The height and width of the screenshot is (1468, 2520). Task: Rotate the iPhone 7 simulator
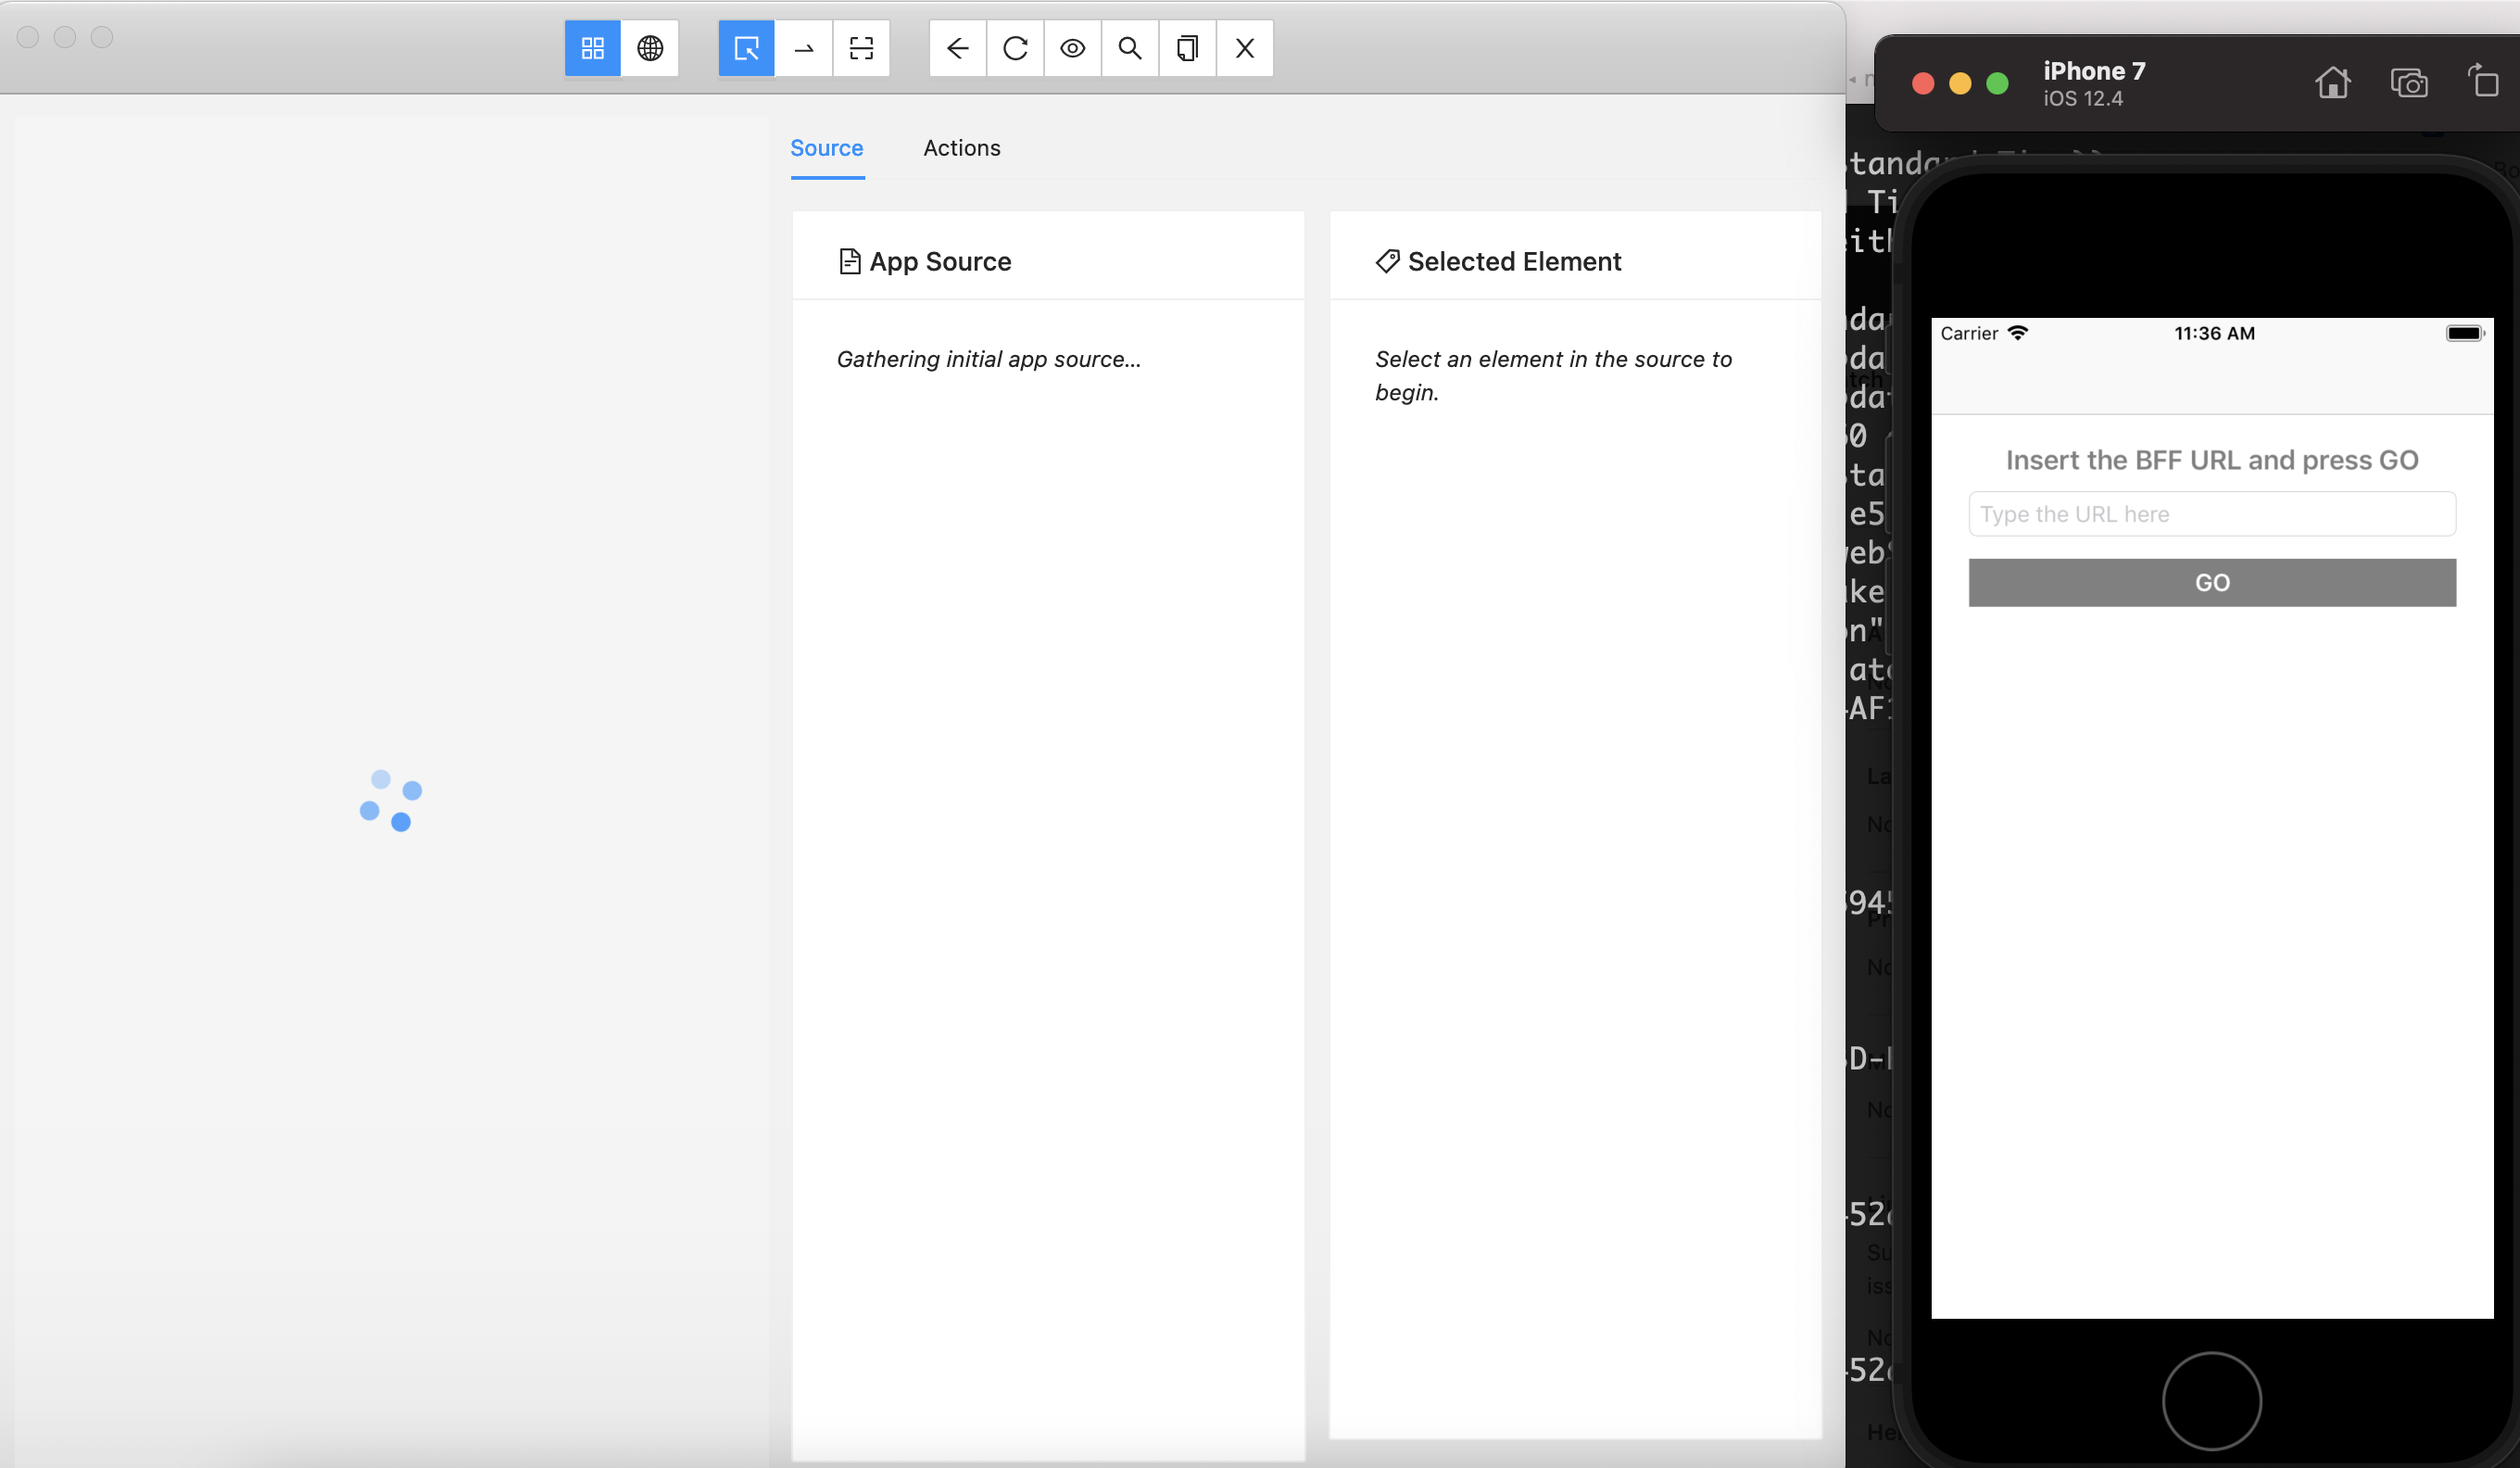pos(2485,82)
